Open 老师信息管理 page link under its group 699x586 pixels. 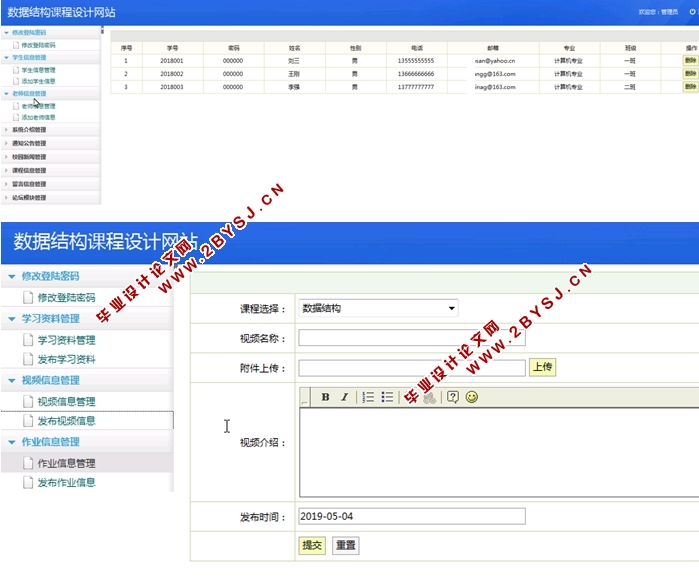point(39,106)
